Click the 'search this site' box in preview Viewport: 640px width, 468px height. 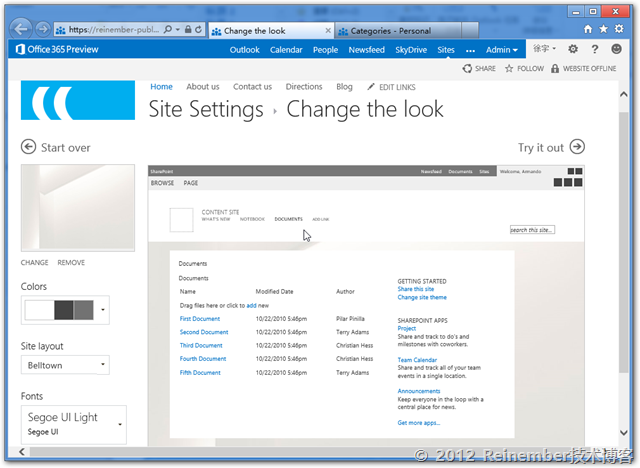532,230
